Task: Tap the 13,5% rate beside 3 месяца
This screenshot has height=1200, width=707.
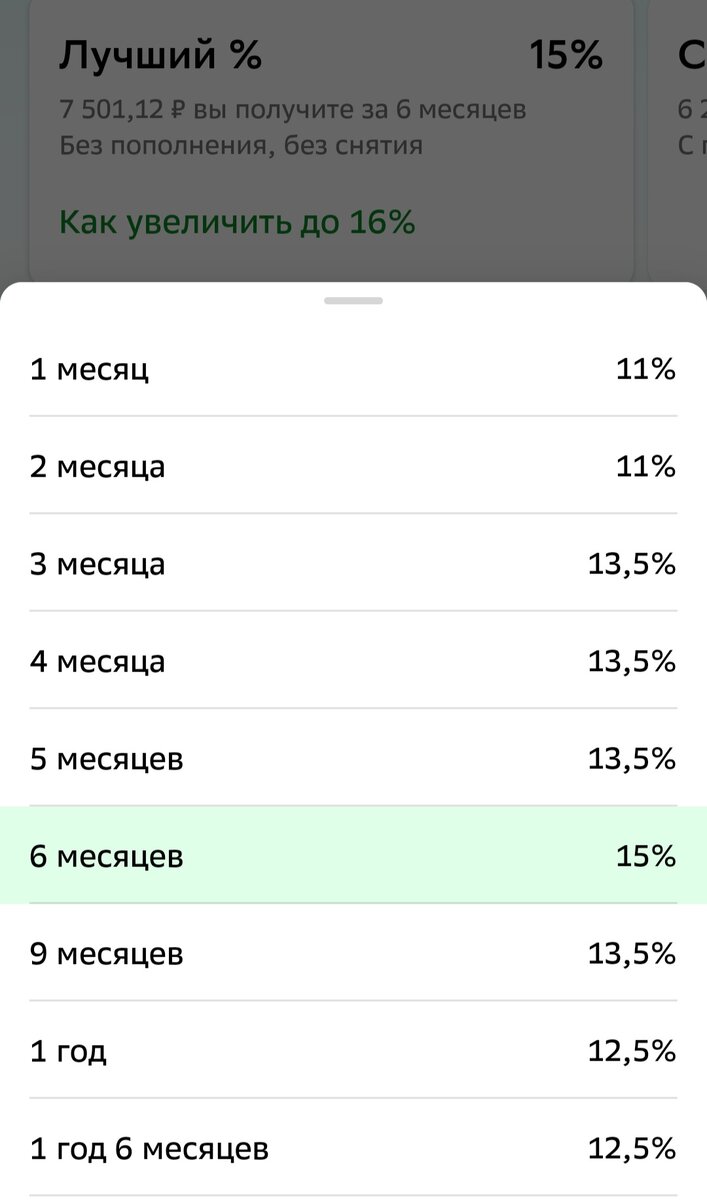Action: coord(632,563)
